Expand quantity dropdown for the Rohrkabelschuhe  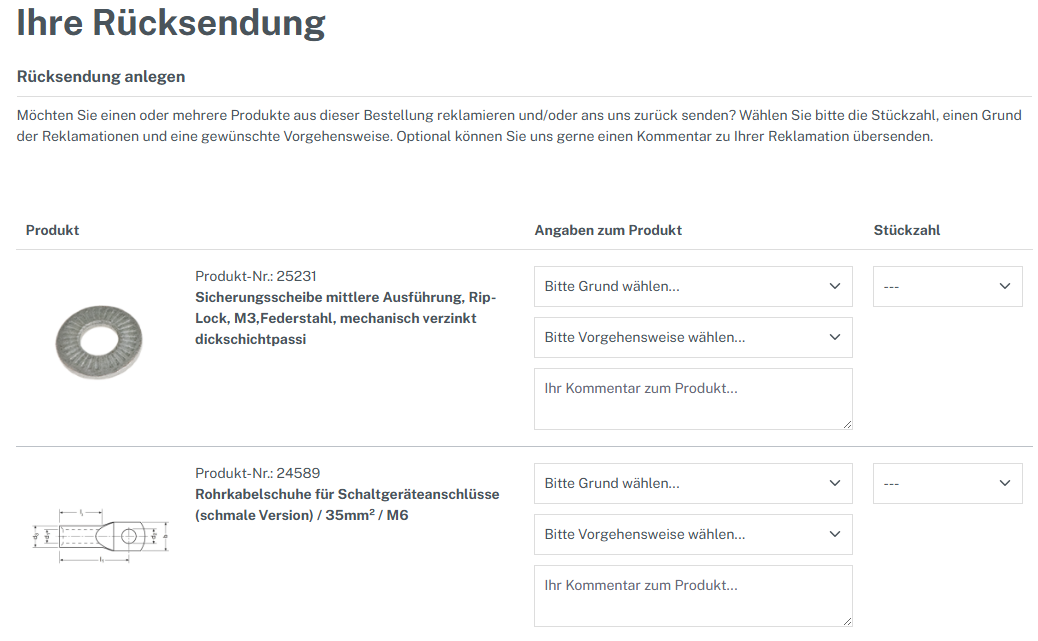click(x=947, y=484)
